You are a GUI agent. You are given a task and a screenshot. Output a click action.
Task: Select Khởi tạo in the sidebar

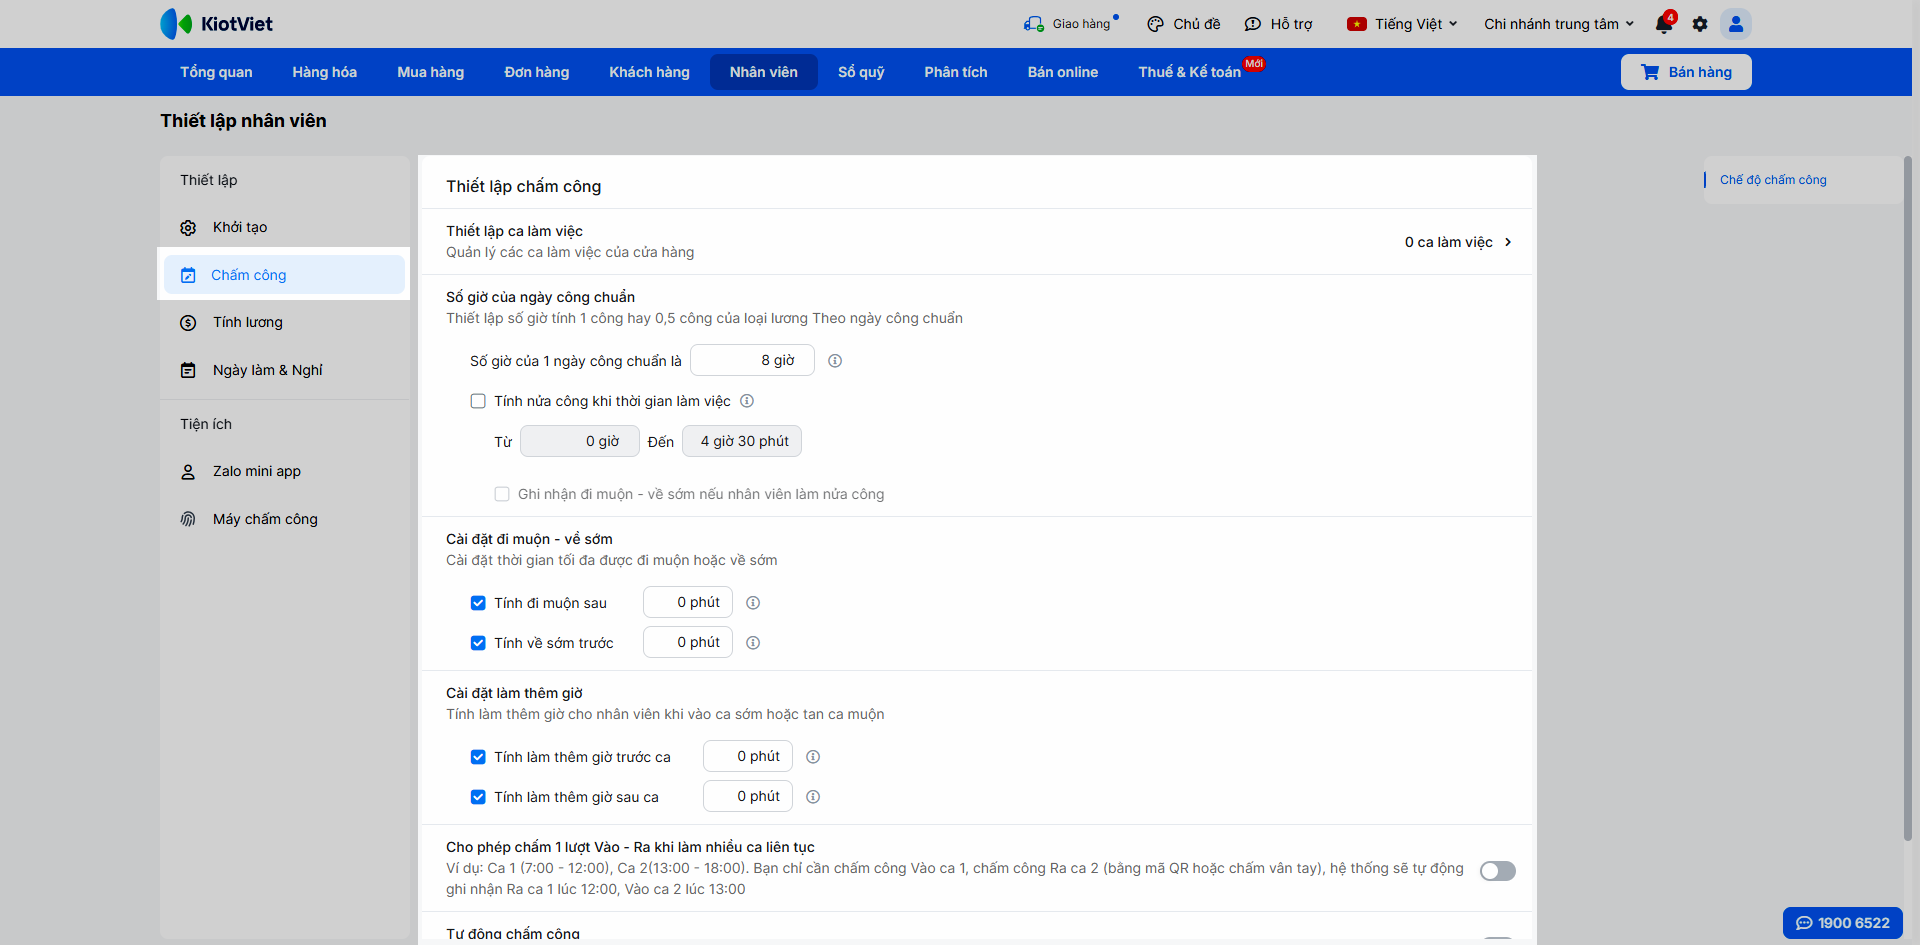tap(284, 228)
